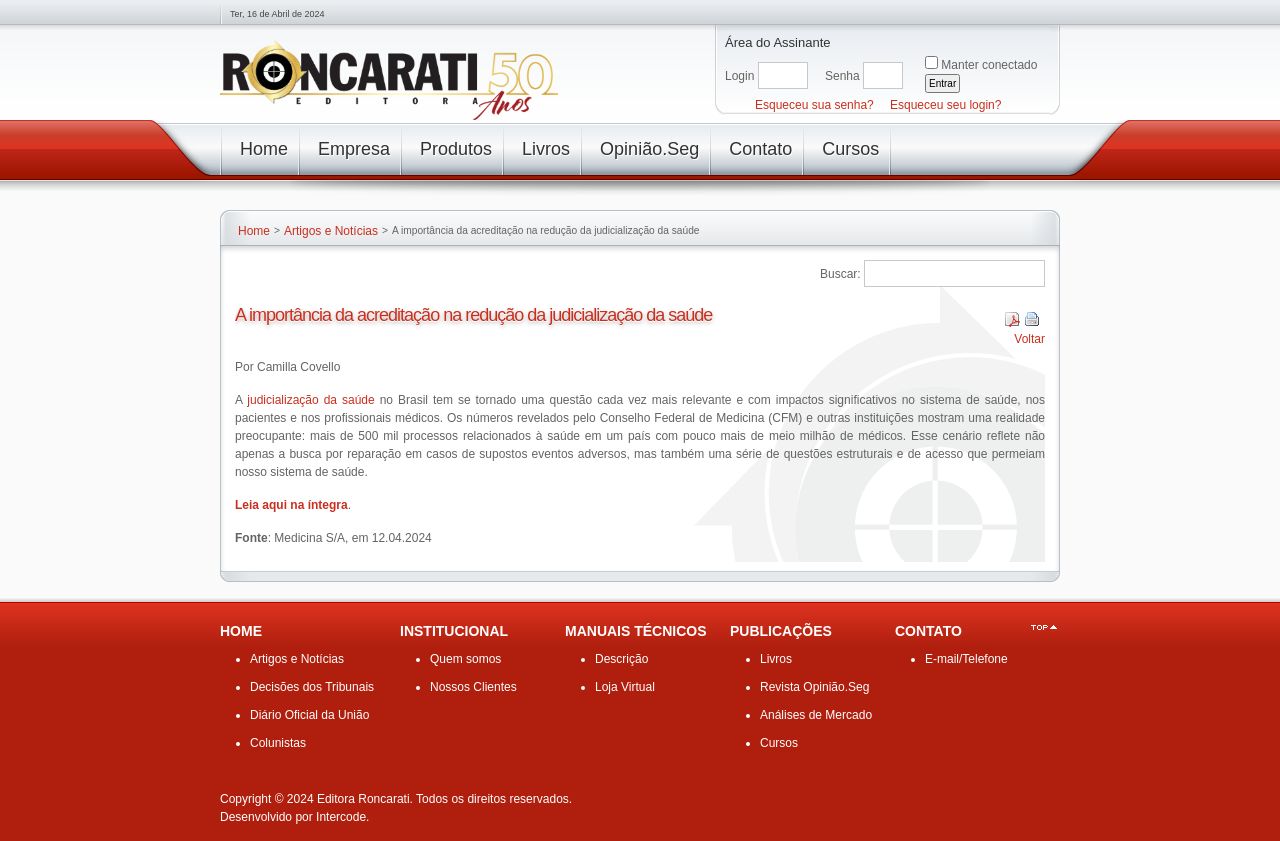
Task: Follow the judicialização da saúde link
Action: coord(311,401)
